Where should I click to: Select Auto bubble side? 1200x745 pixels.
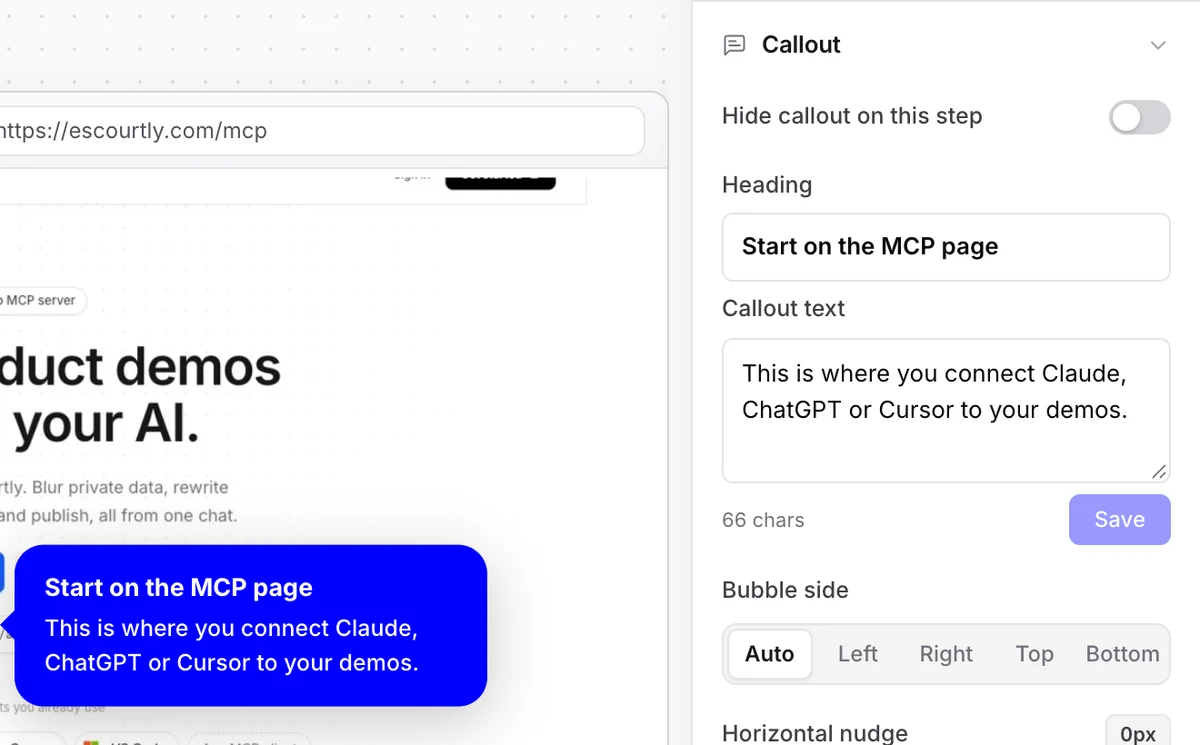(x=769, y=654)
